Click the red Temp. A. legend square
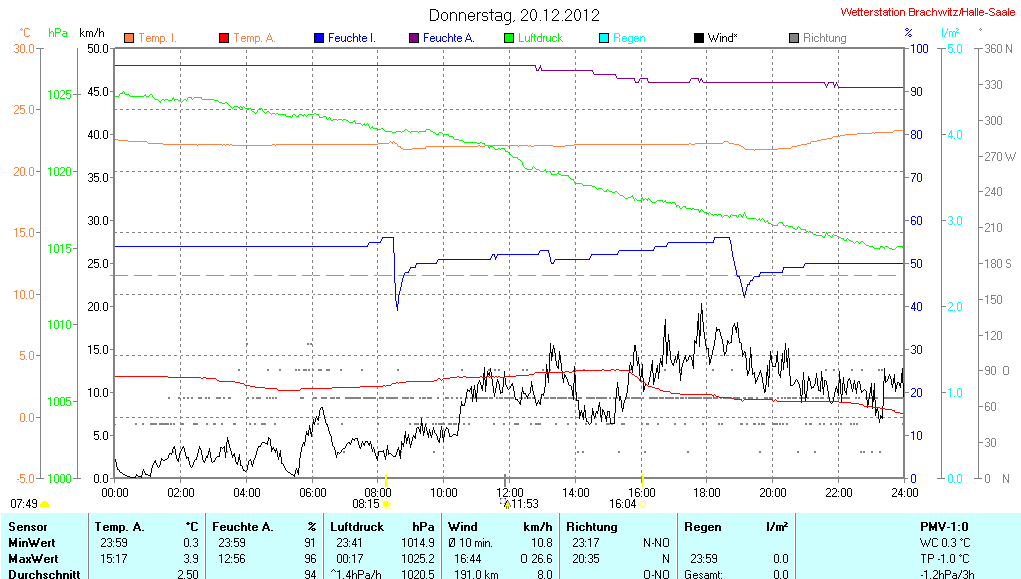Image resolution: width=1021 pixels, height=579 pixels. coord(223,38)
